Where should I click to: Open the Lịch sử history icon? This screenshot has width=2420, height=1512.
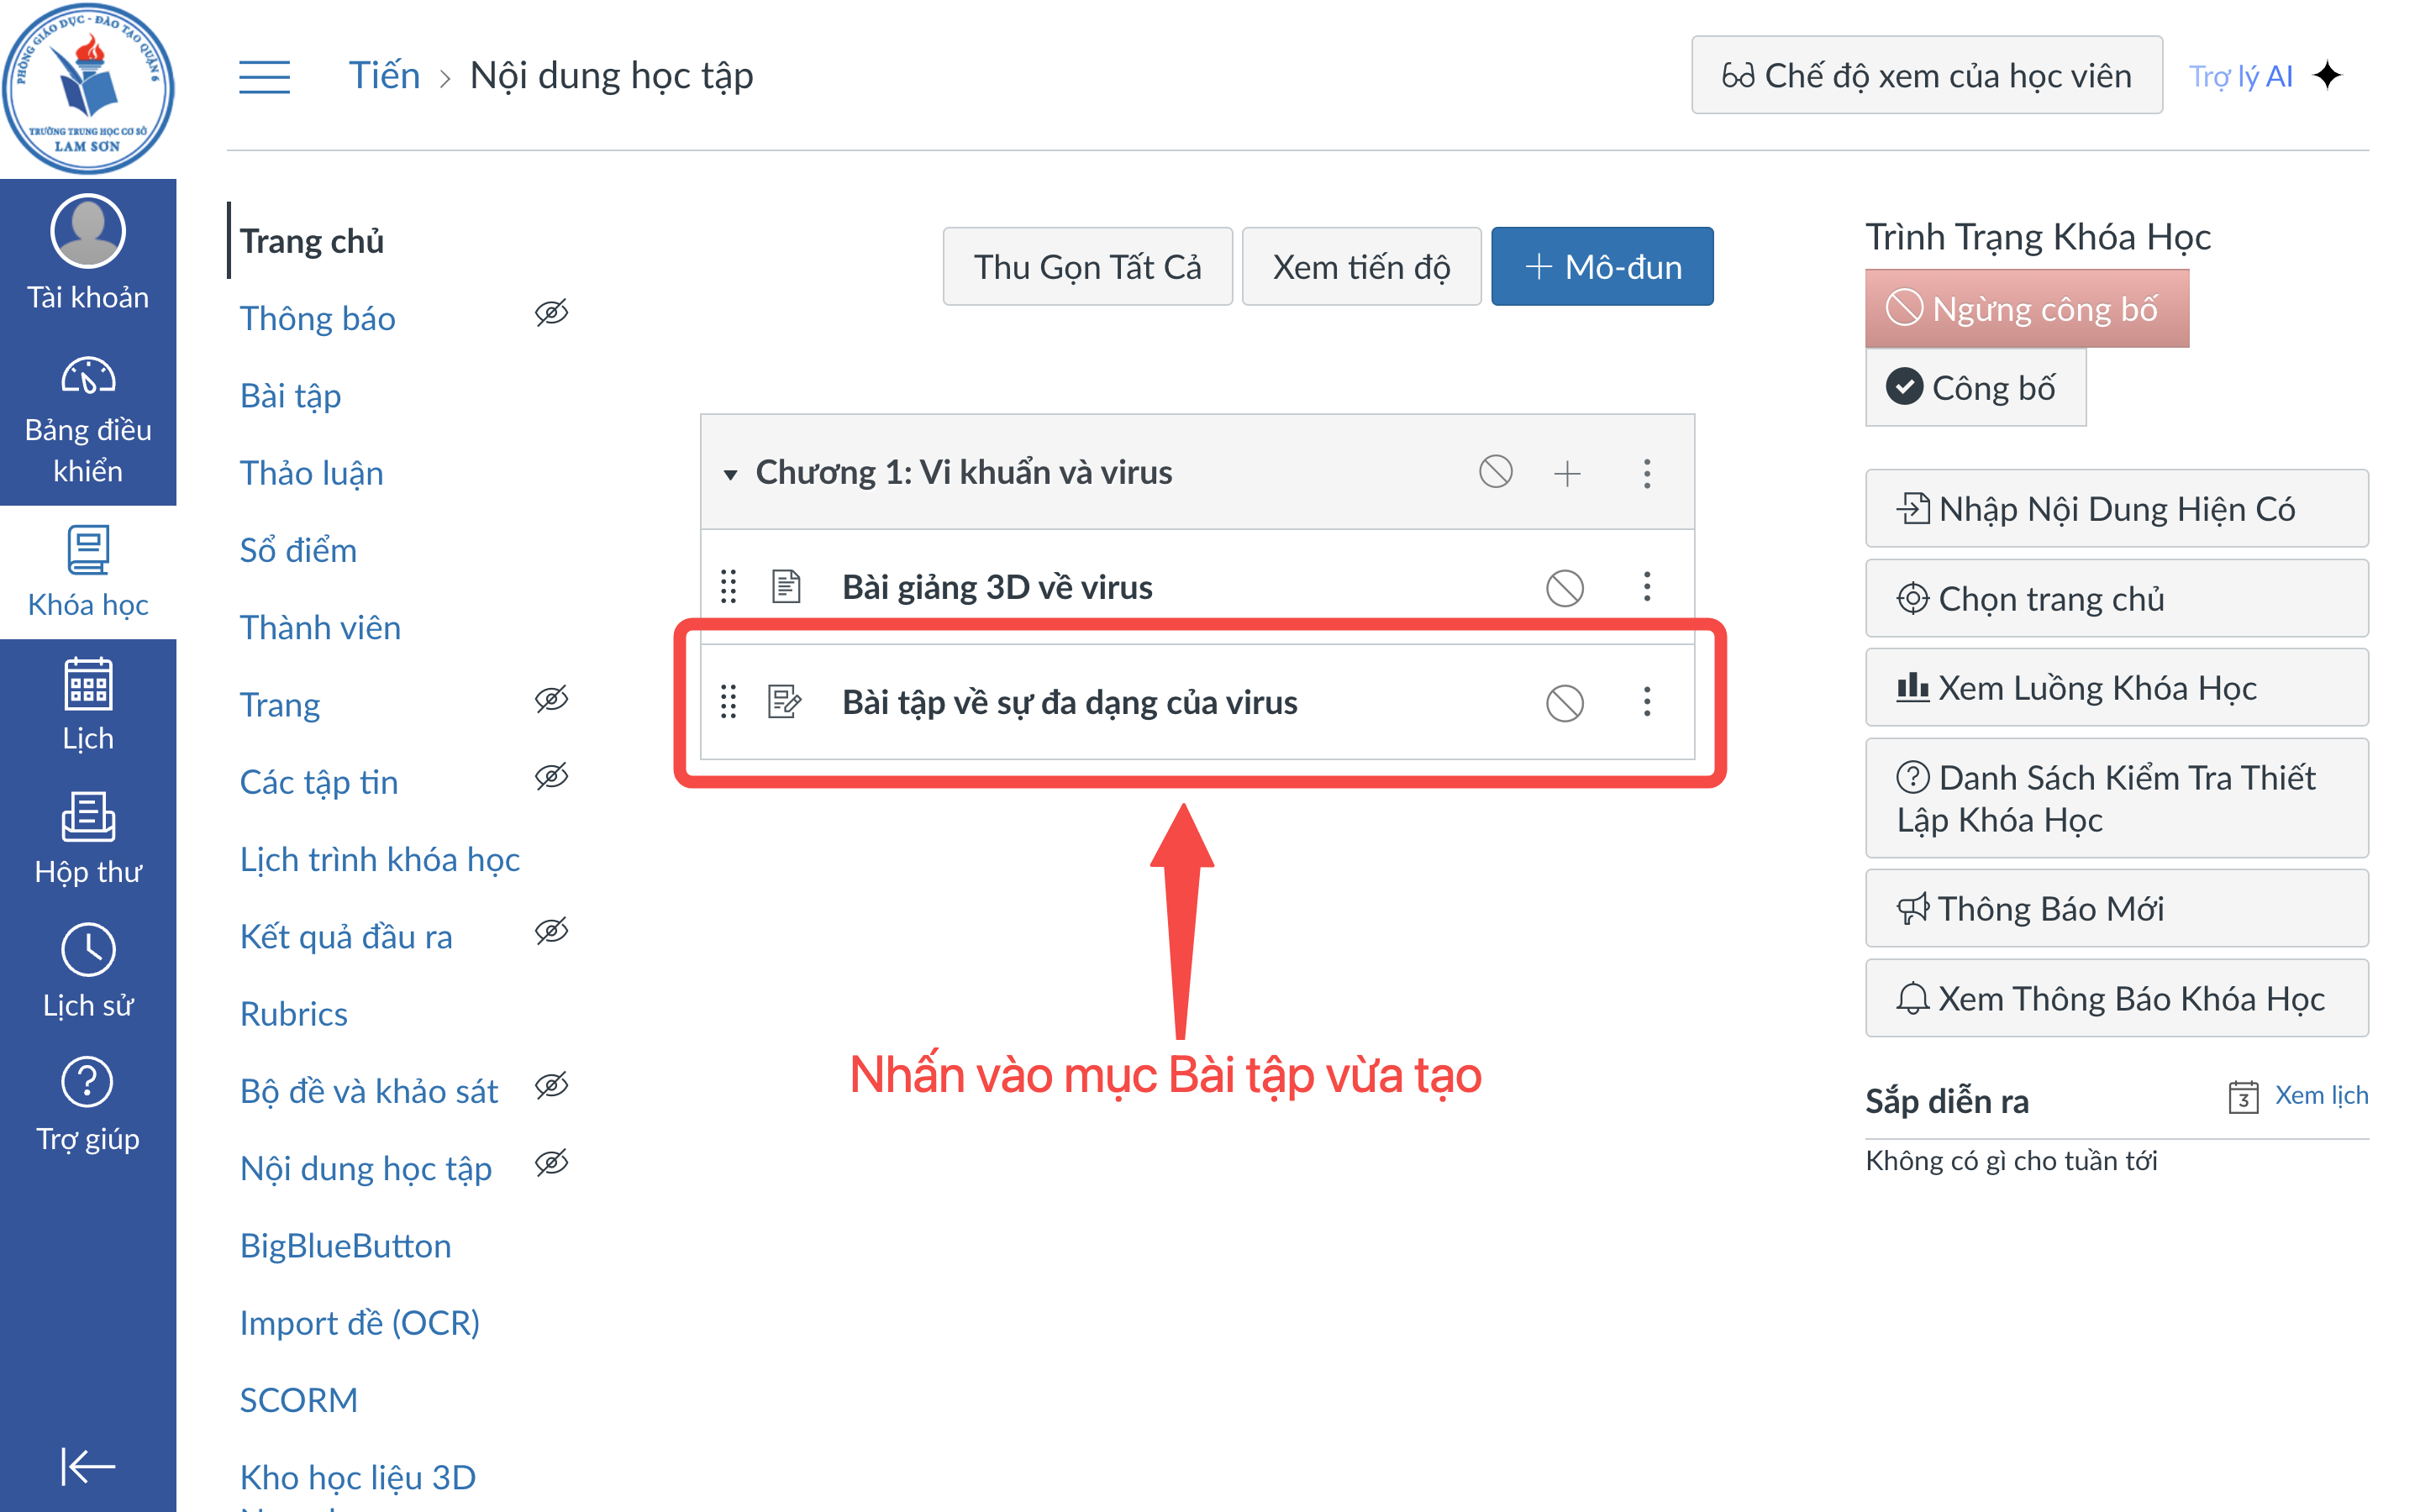[88, 950]
